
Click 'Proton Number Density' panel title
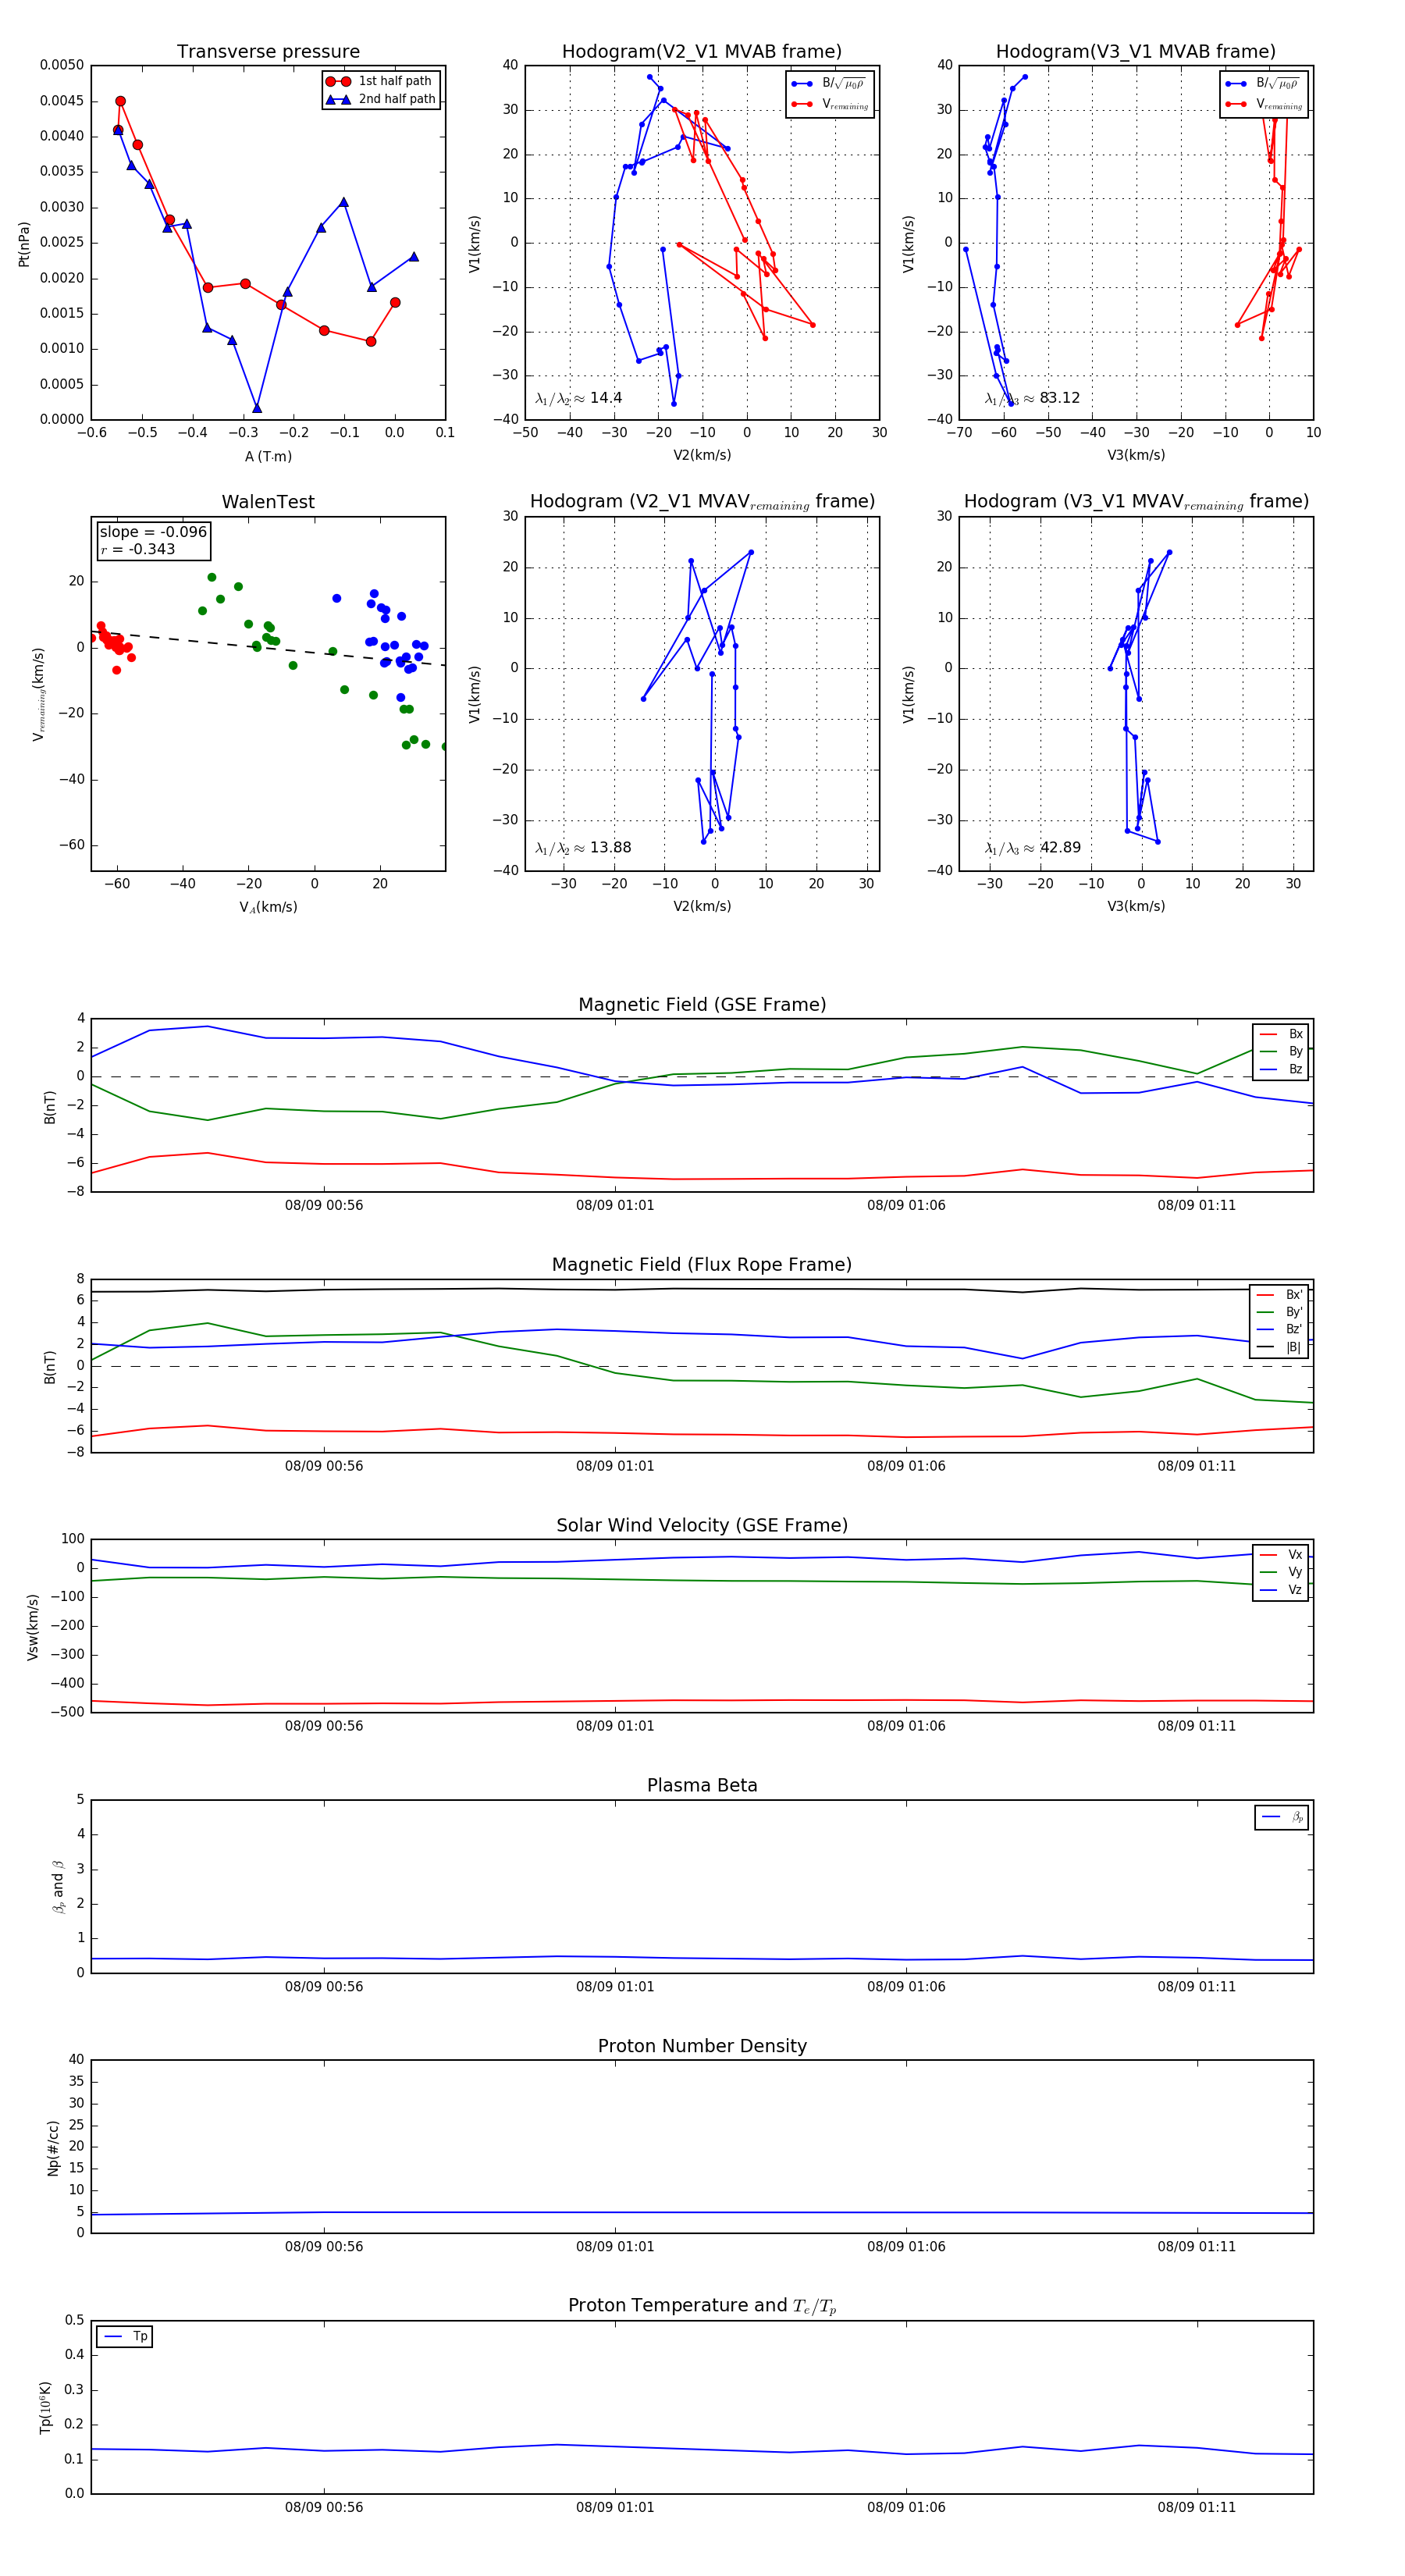point(702,2046)
